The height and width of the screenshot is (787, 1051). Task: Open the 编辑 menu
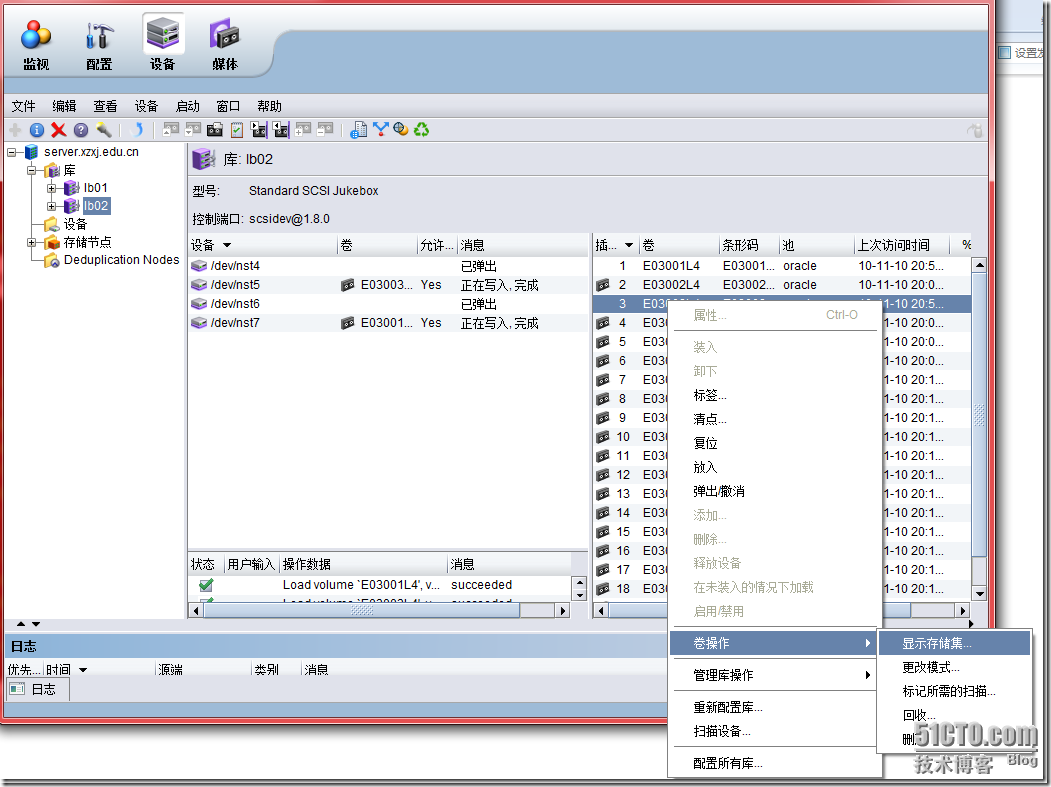64,106
